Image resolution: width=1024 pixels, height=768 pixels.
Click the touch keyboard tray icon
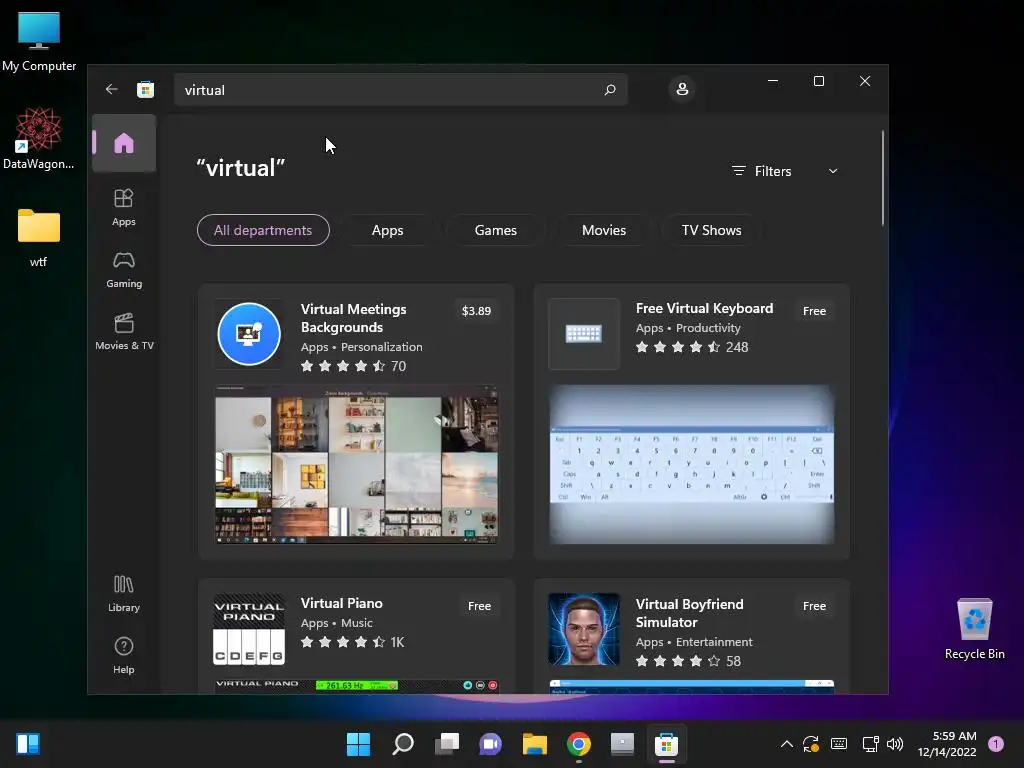(839, 744)
